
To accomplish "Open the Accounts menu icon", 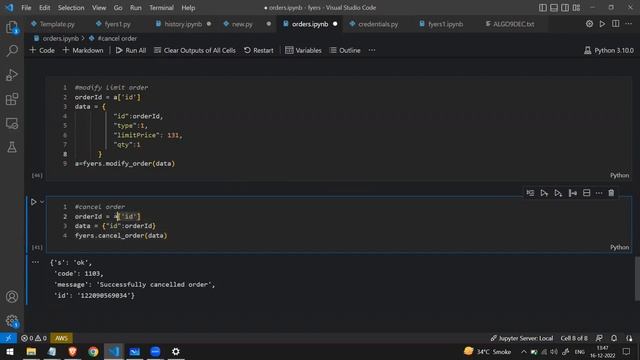I will coord(12,297).
